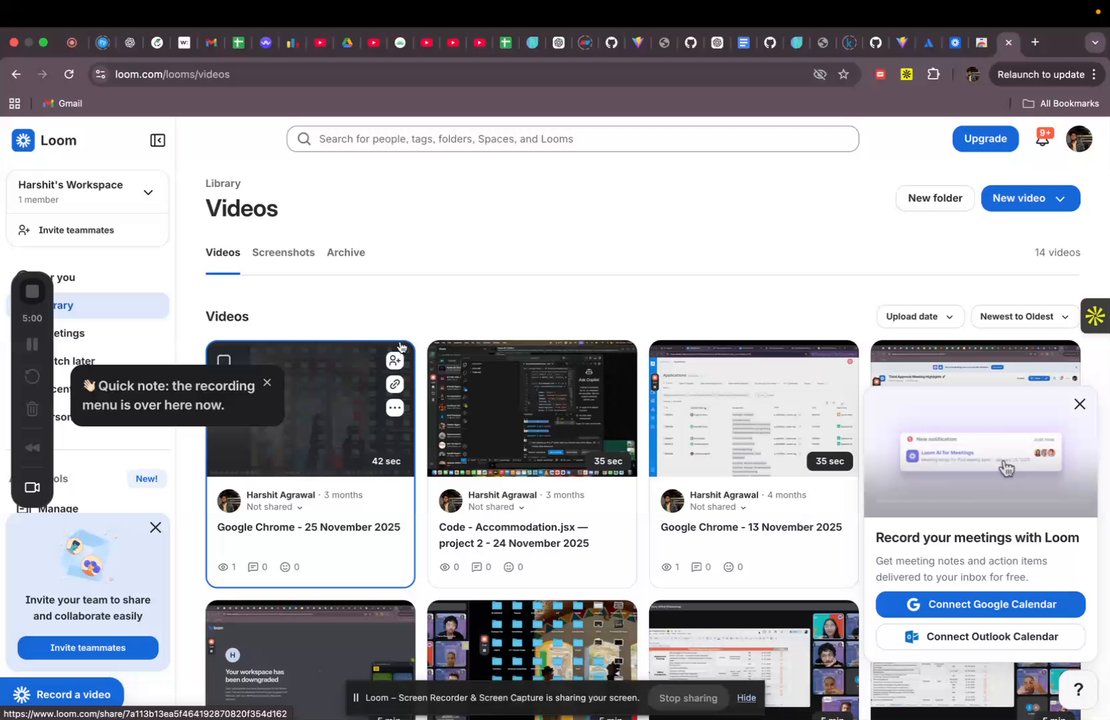Open the Upload date sort dropdown

click(920, 316)
